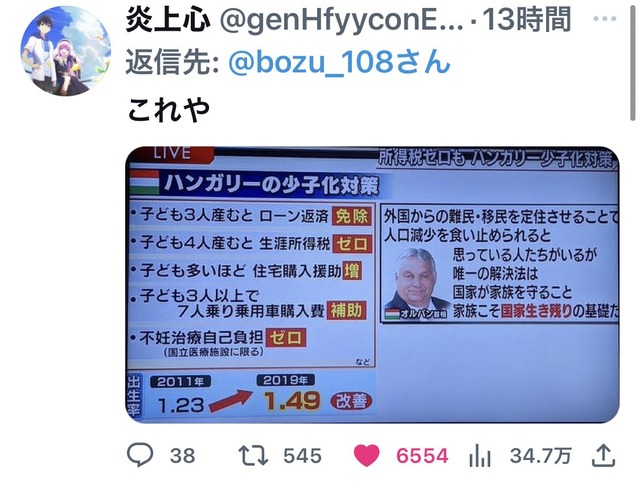Viewport: 640px width, 489px height.
Task: Open the reply comment bubble icon
Action: coord(140,455)
